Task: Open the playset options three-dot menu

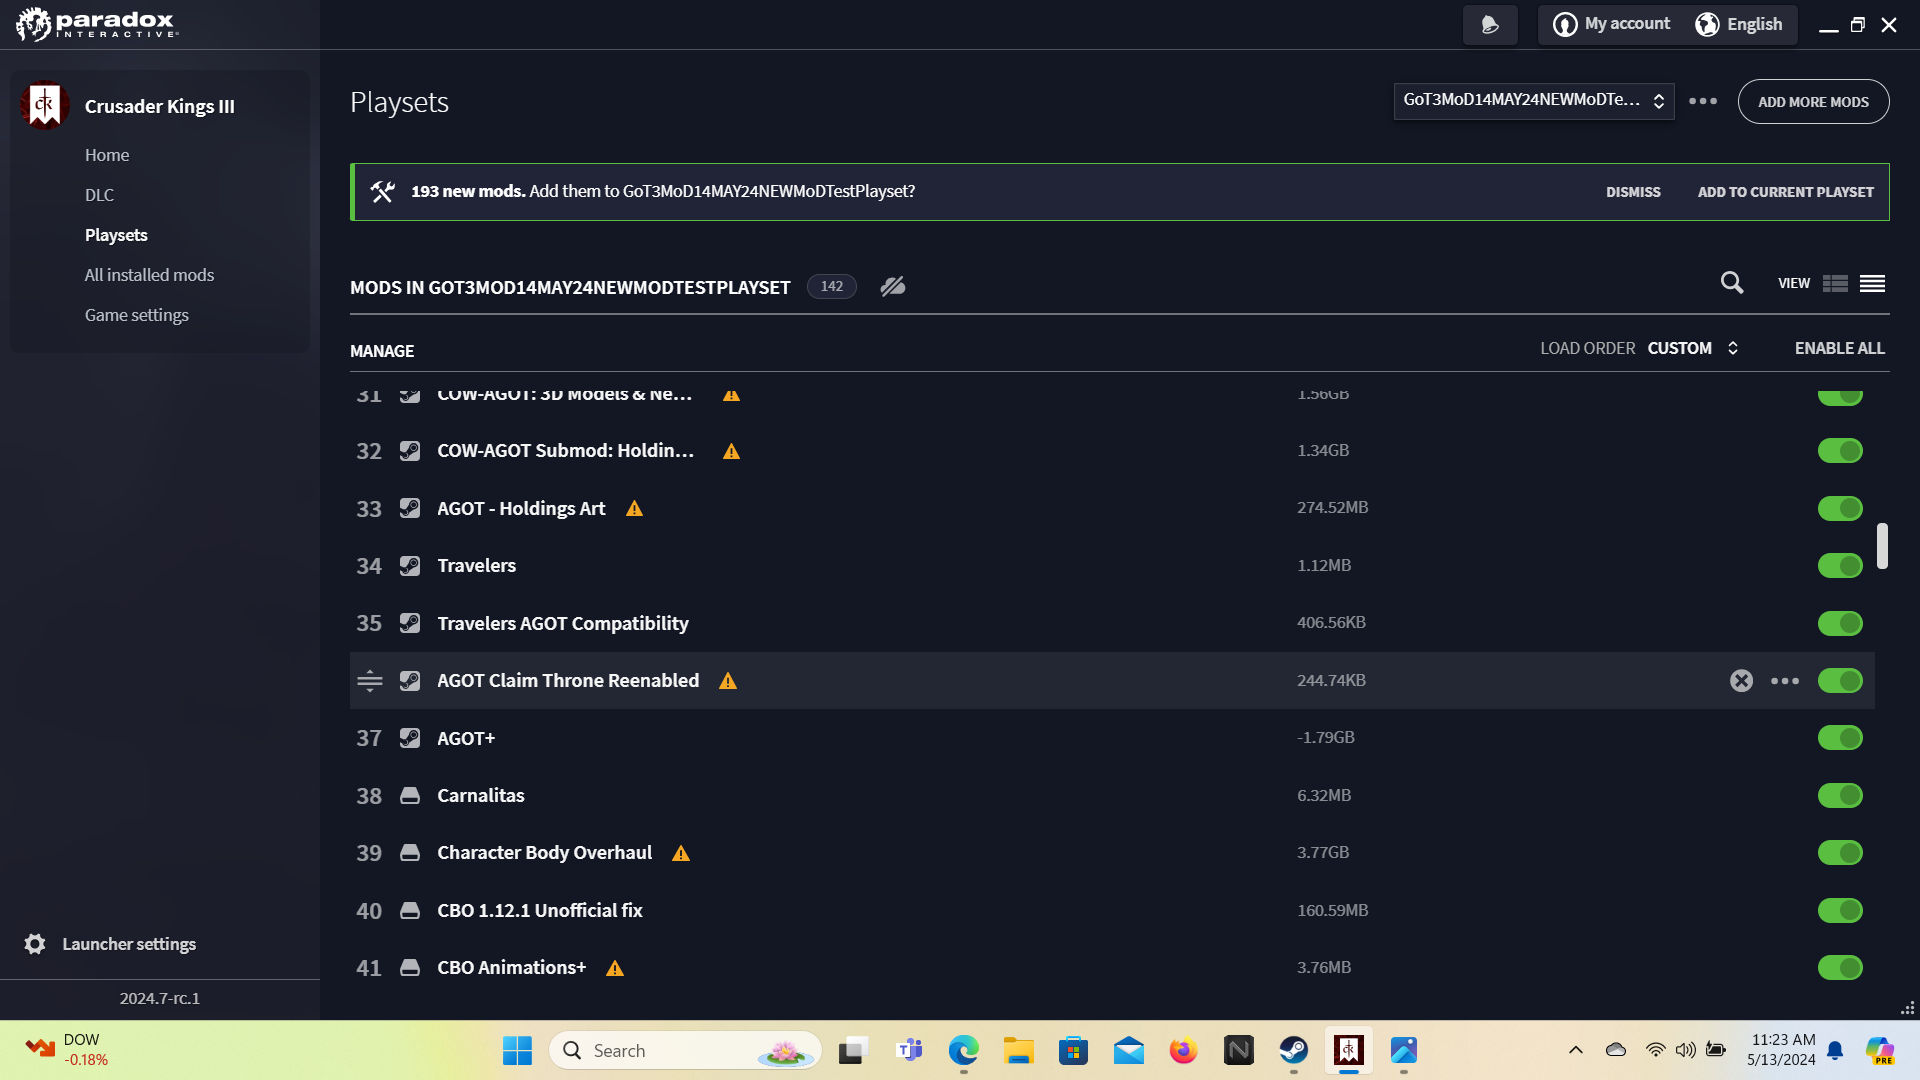Action: pyautogui.click(x=1703, y=101)
